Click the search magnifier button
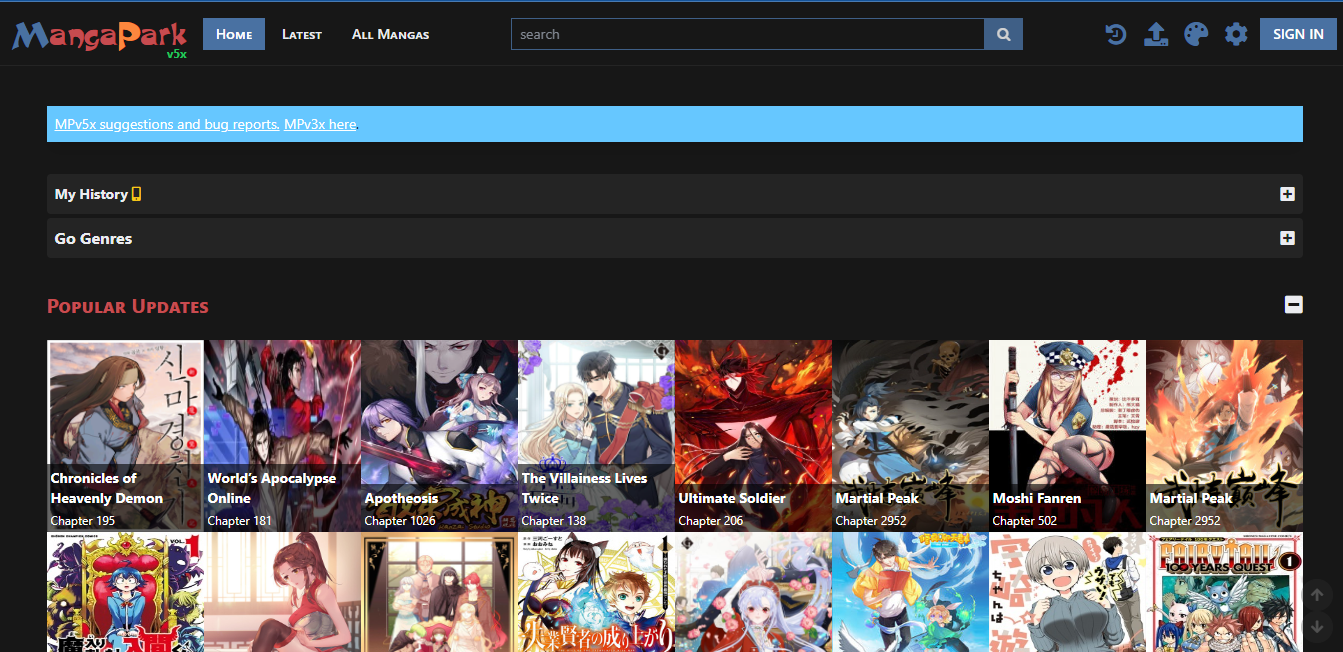Image resolution: width=1343 pixels, height=652 pixels. click(1003, 34)
